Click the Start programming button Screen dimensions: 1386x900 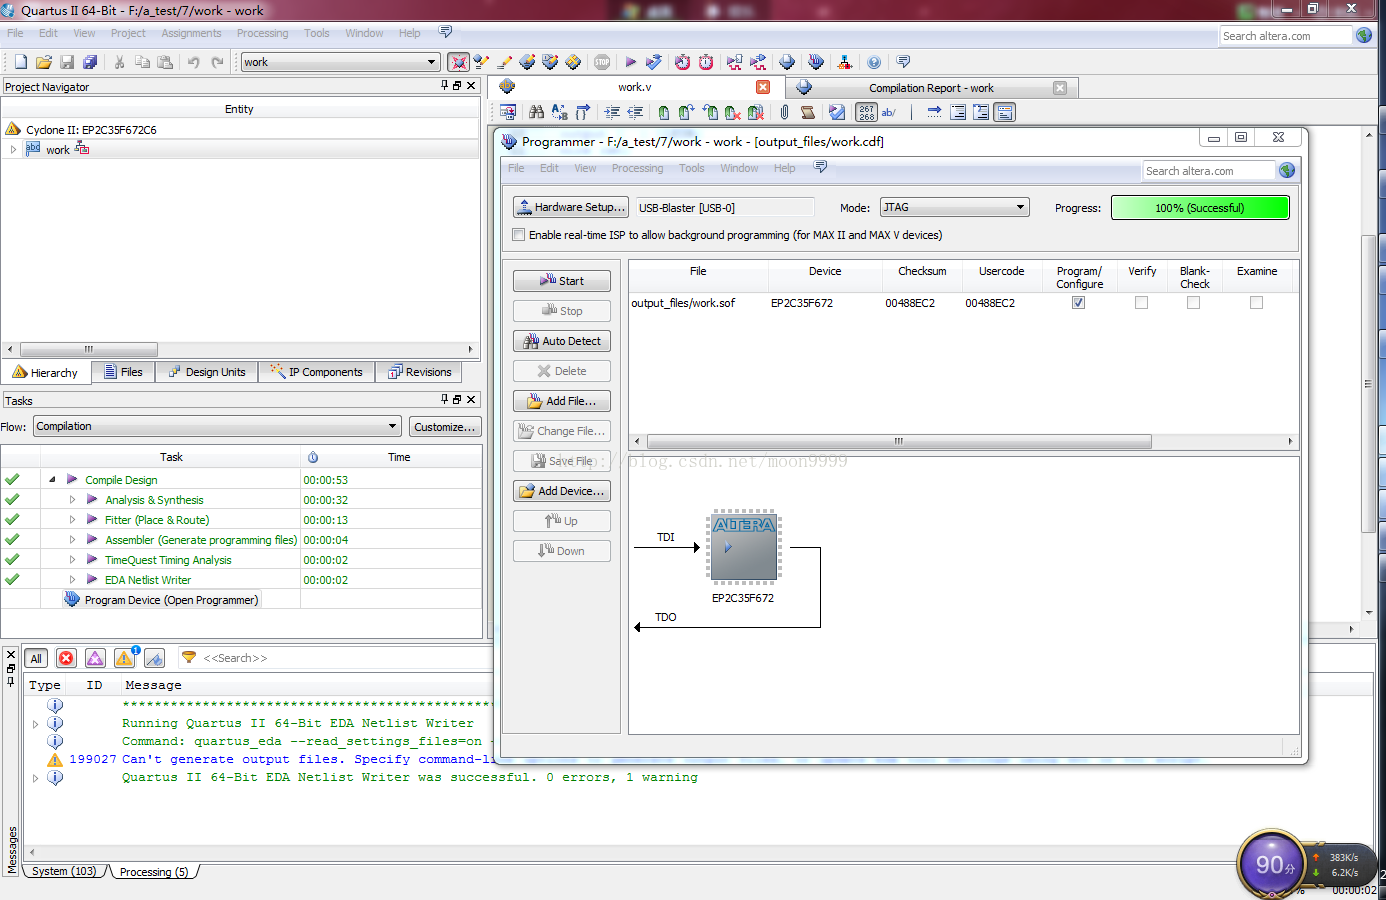[x=562, y=281]
